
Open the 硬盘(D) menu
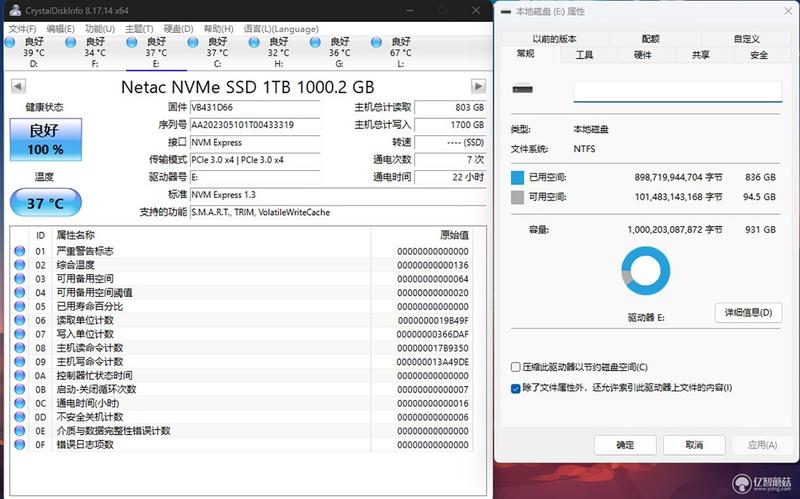pyautogui.click(x=179, y=29)
